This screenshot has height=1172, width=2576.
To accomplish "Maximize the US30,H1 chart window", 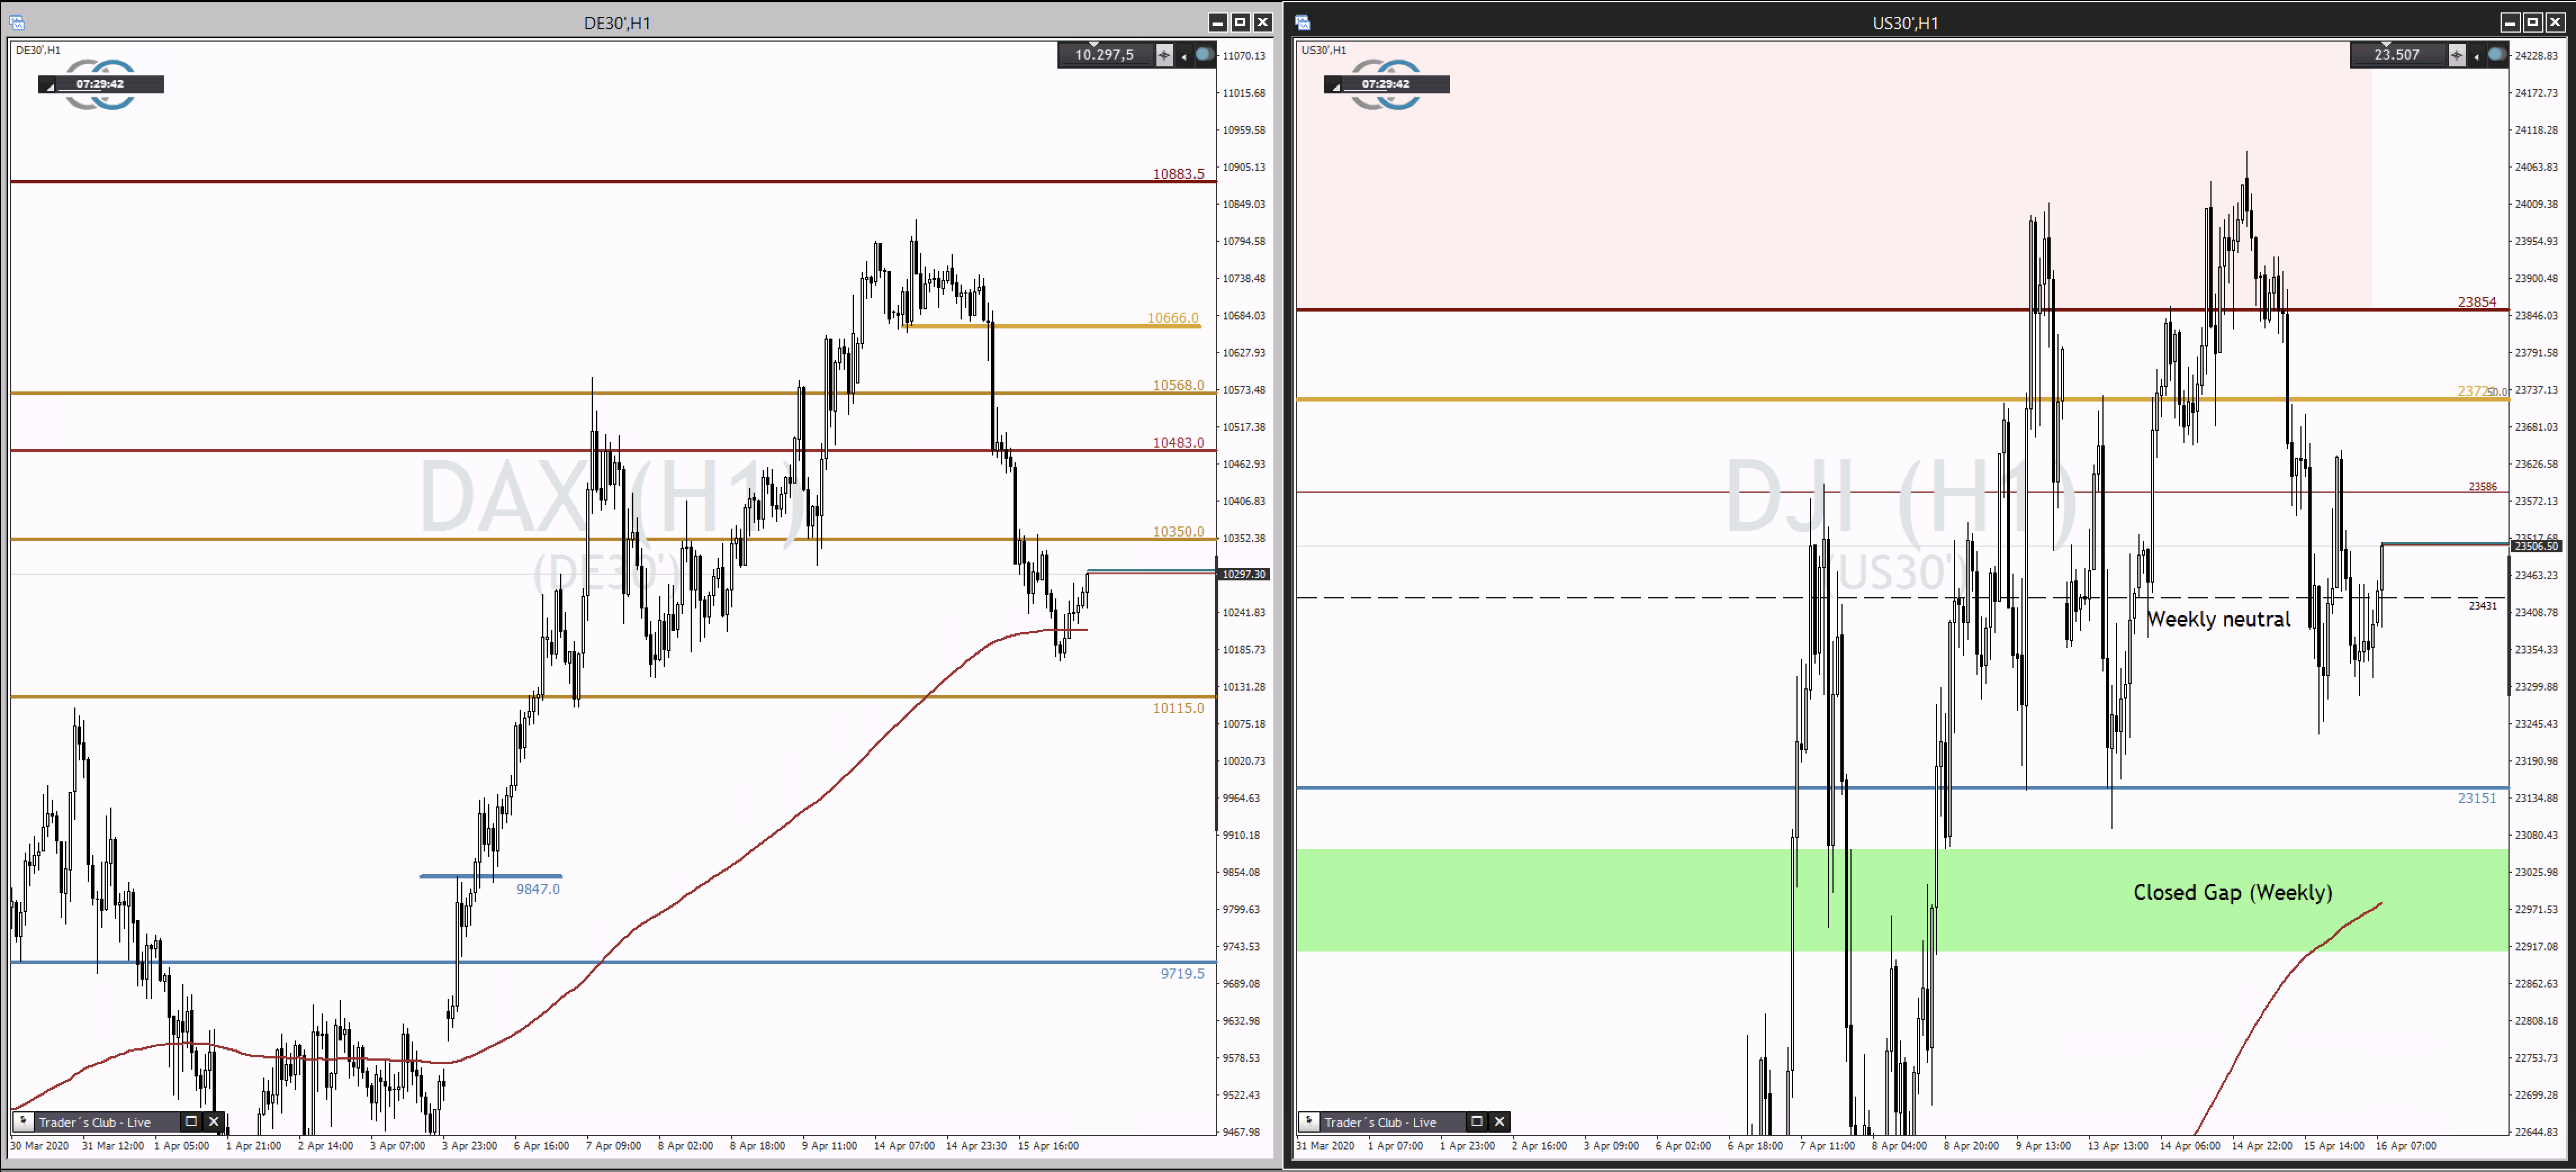I will 2533,22.
